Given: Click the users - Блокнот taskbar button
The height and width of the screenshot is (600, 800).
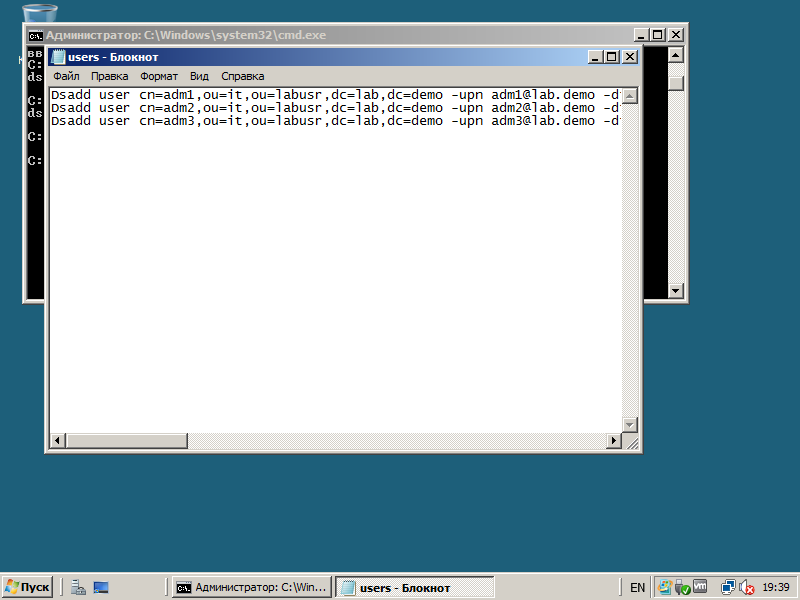Looking at the screenshot, I should (x=414, y=587).
